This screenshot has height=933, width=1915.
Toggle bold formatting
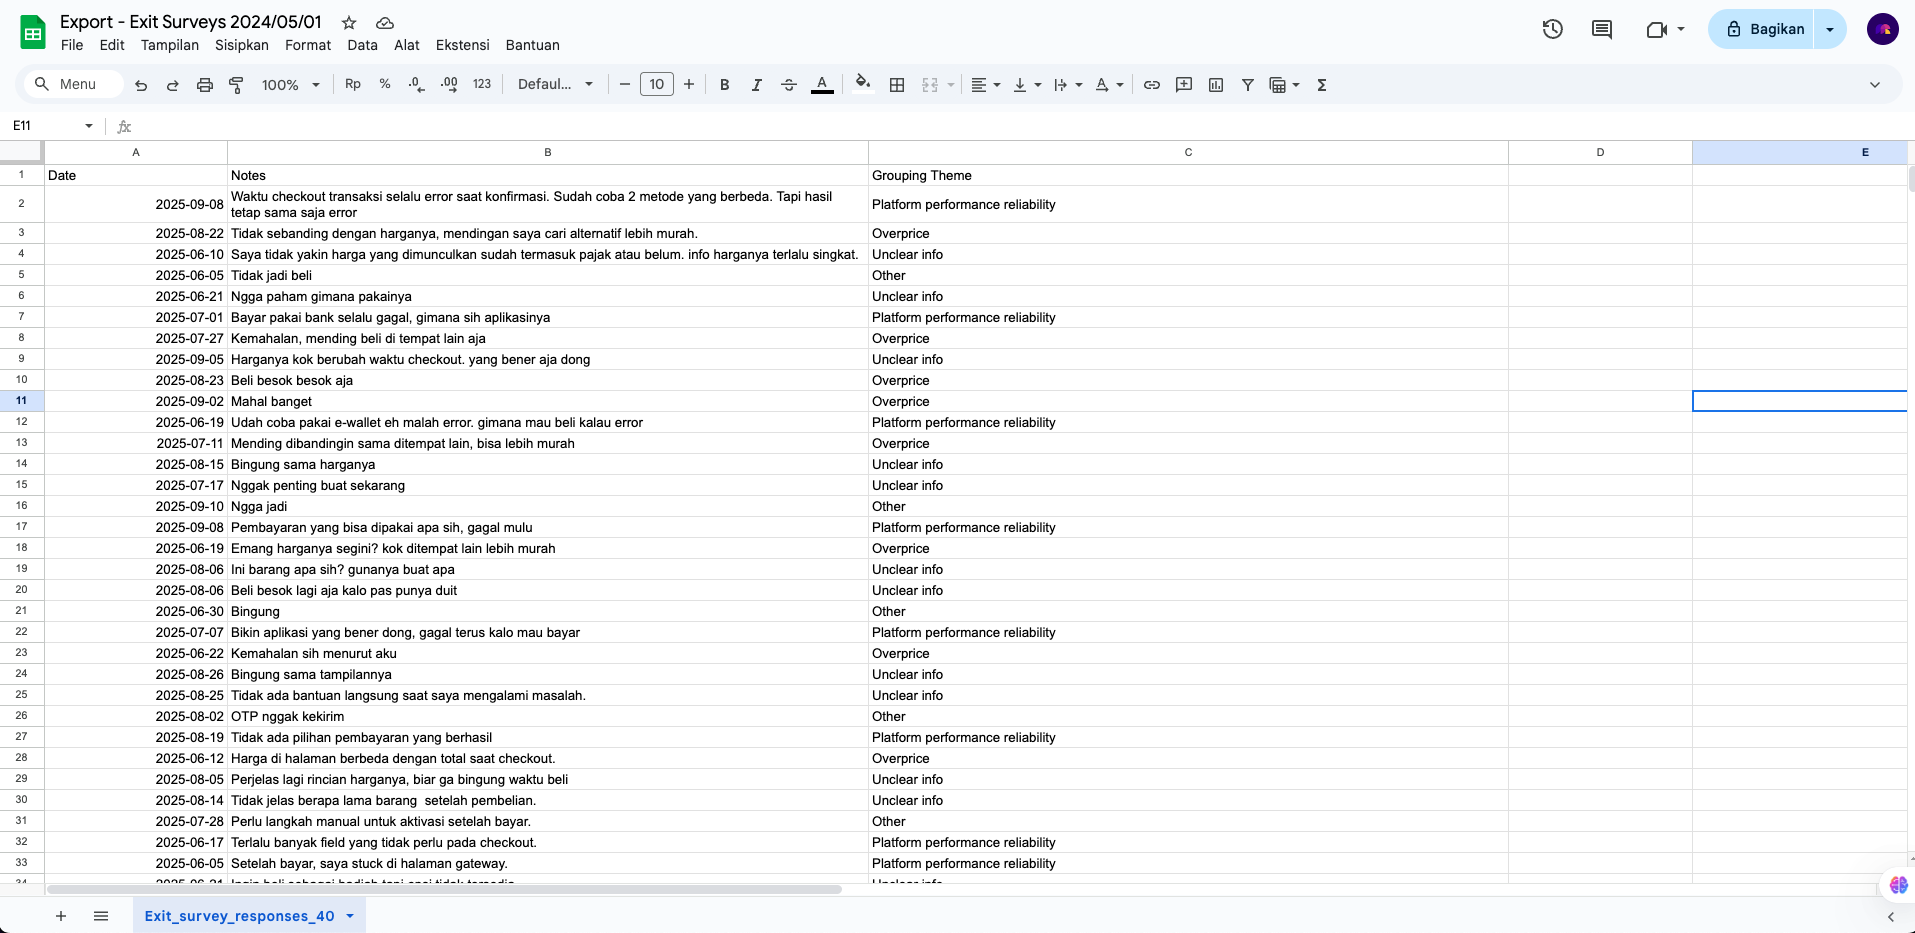click(725, 85)
